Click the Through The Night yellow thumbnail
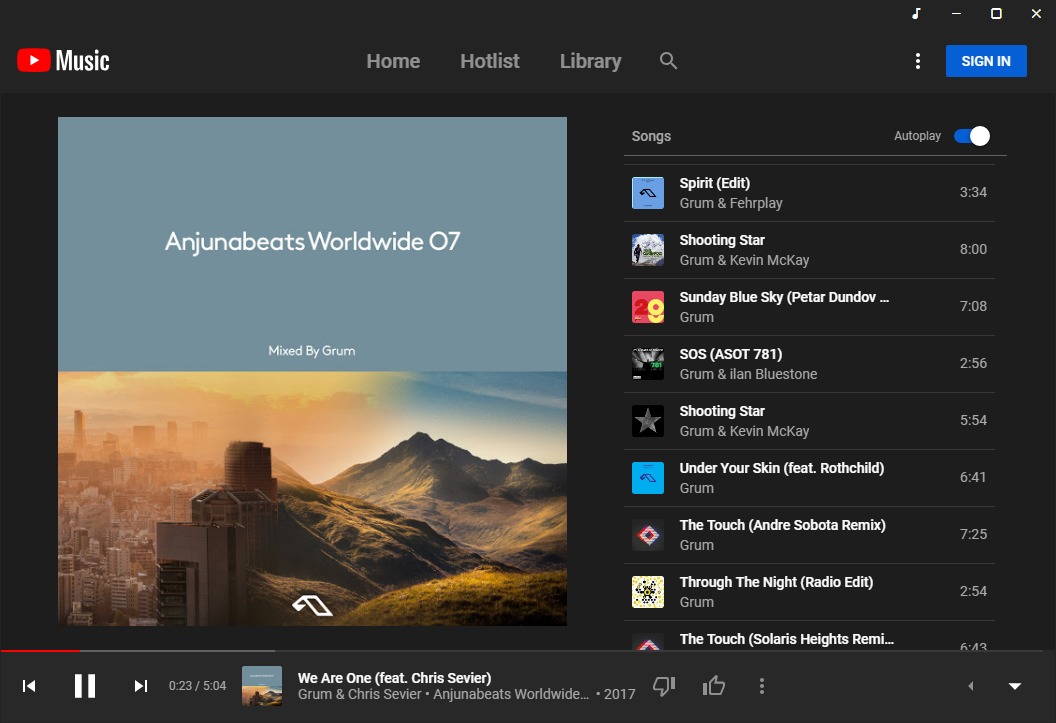 [648, 592]
